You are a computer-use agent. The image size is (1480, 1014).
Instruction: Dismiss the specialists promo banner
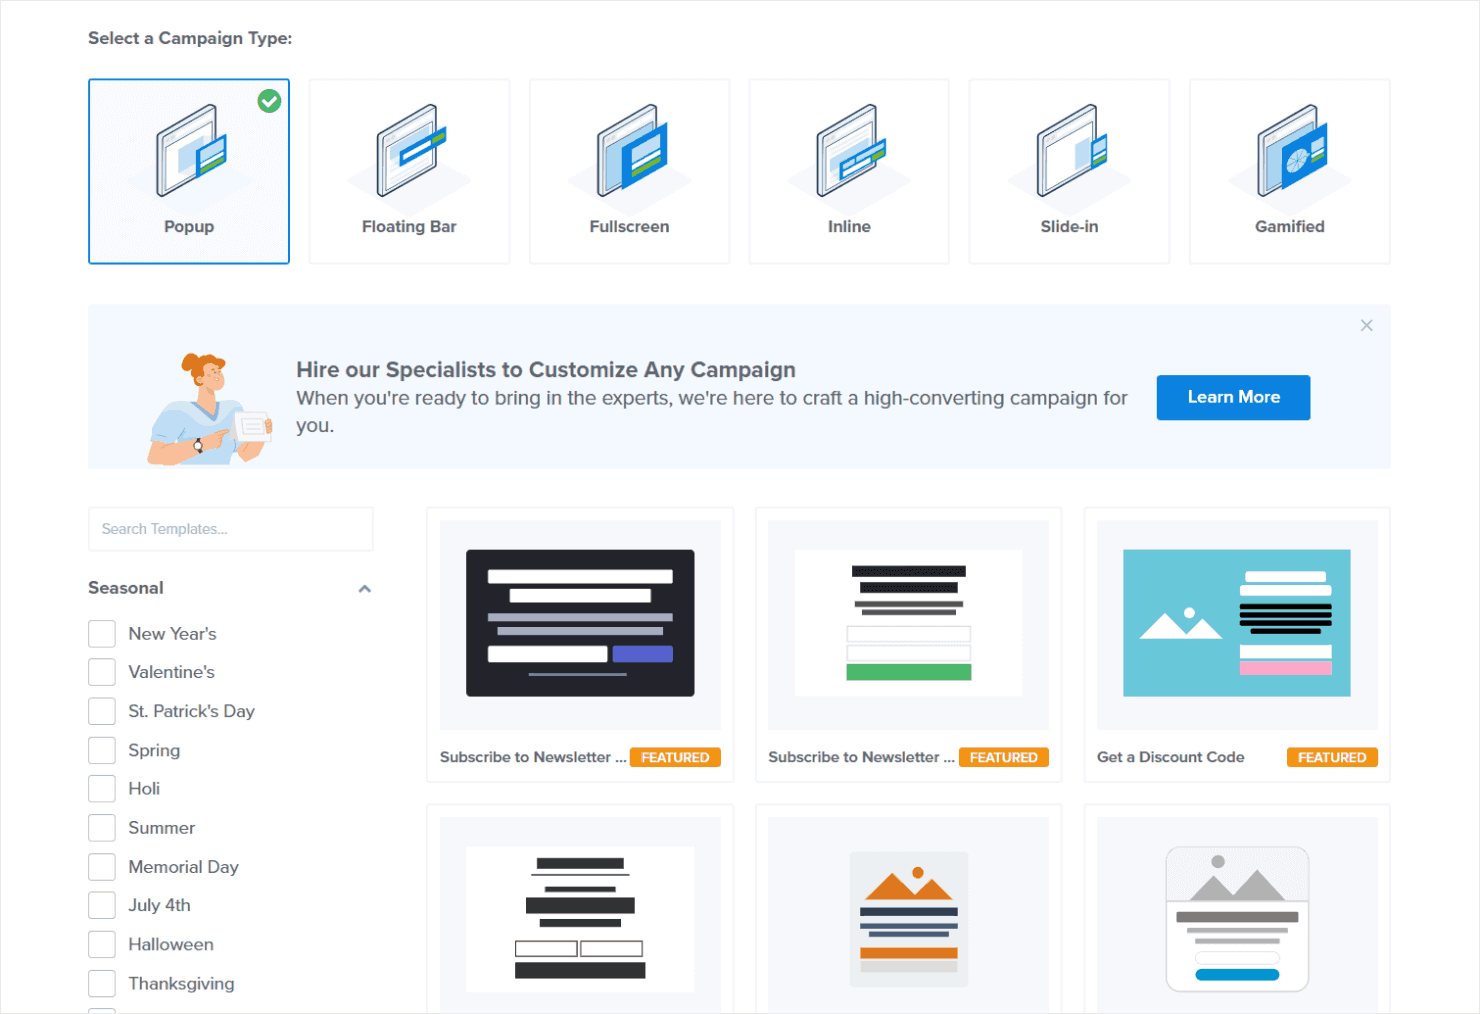coord(1366,325)
